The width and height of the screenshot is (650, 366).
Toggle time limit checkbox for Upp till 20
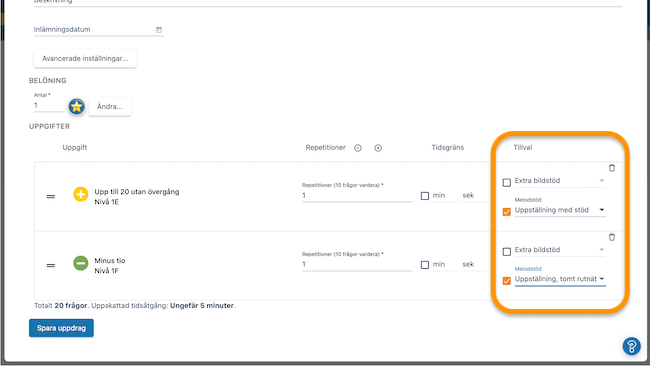[424, 196]
